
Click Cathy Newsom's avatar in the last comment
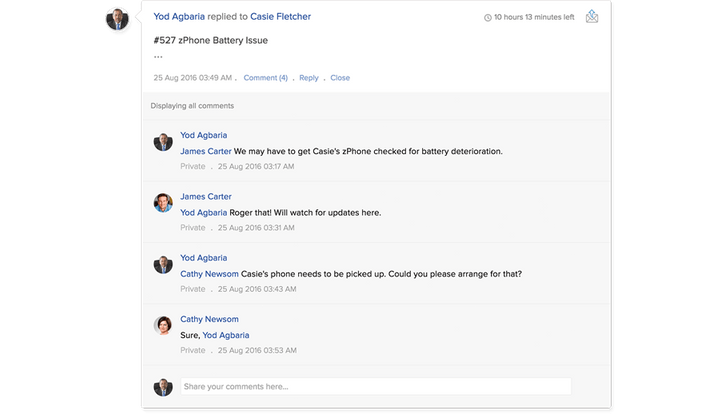pos(163,325)
